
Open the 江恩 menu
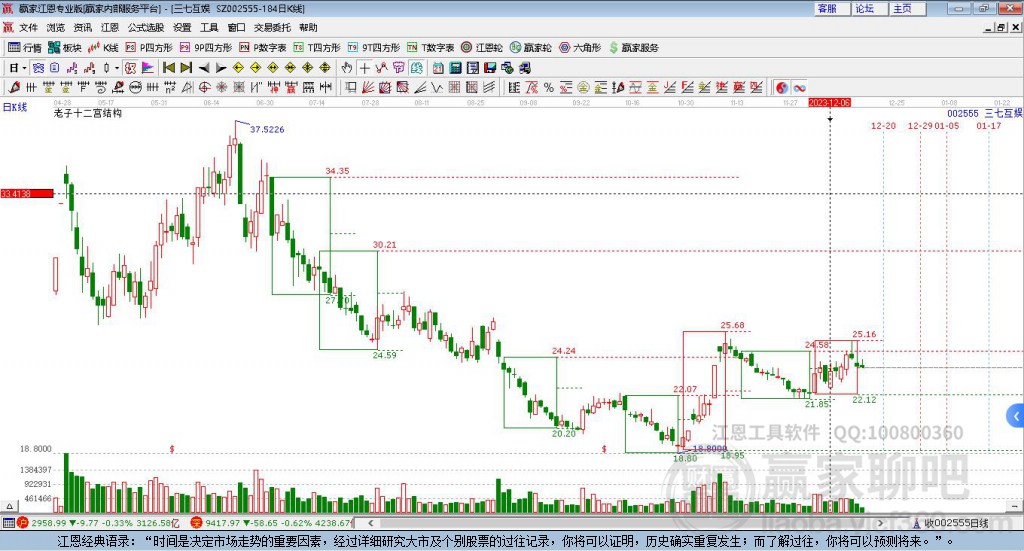[110, 27]
